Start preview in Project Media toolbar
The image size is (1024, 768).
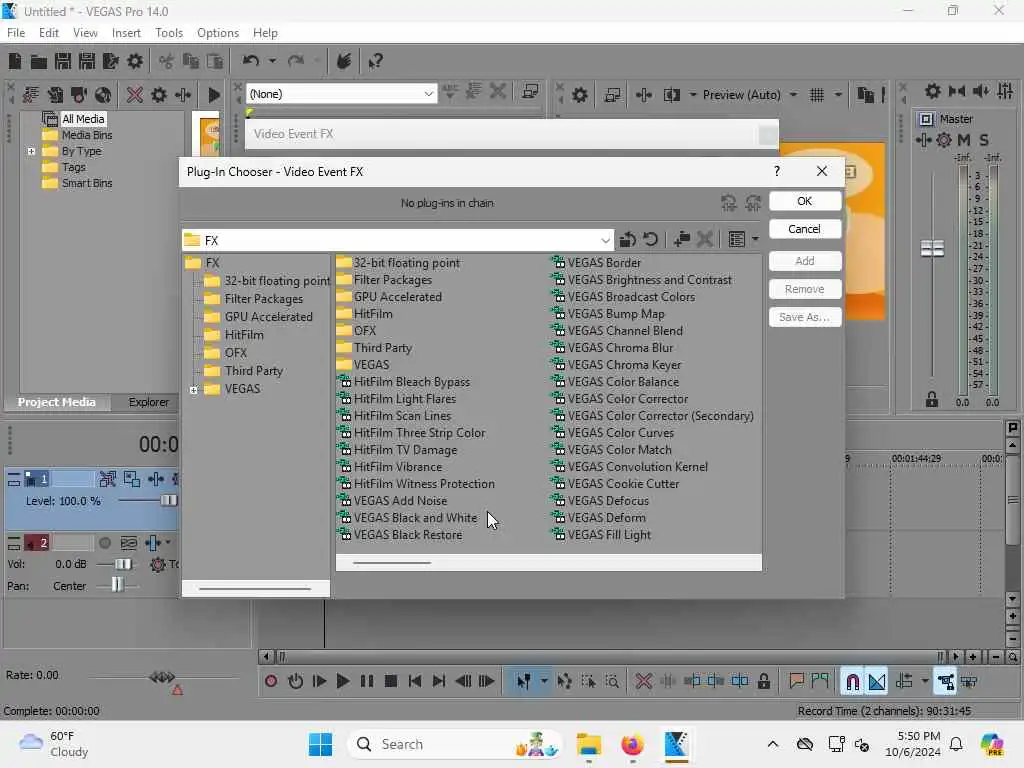point(214,95)
